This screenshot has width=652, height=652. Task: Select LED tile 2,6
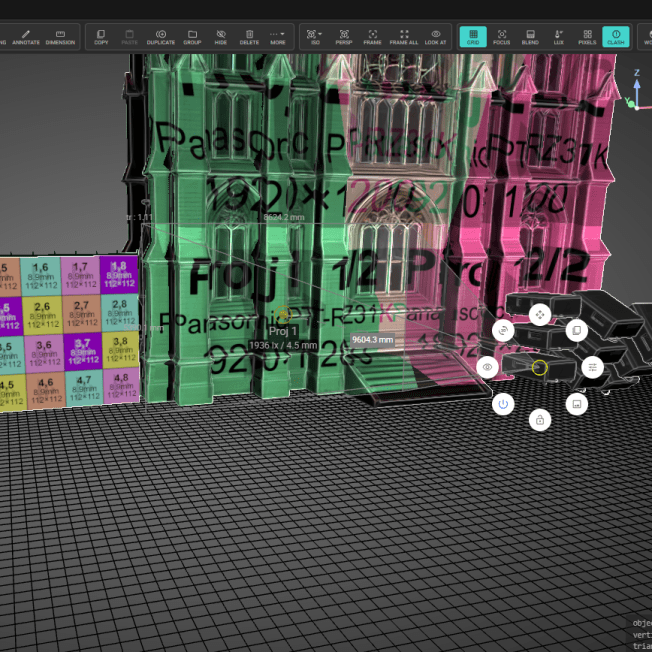43,315
